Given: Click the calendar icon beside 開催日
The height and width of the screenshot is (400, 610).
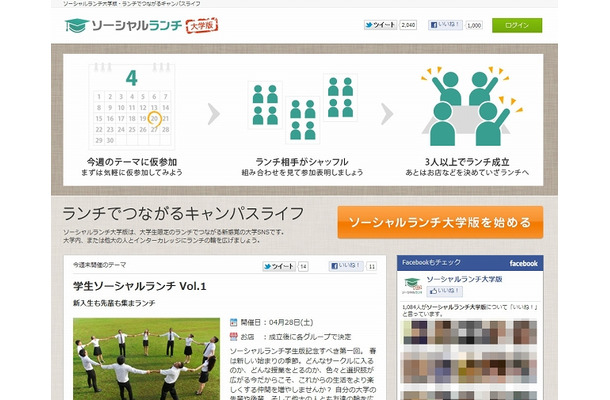Looking at the screenshot, I should [233, 322].
